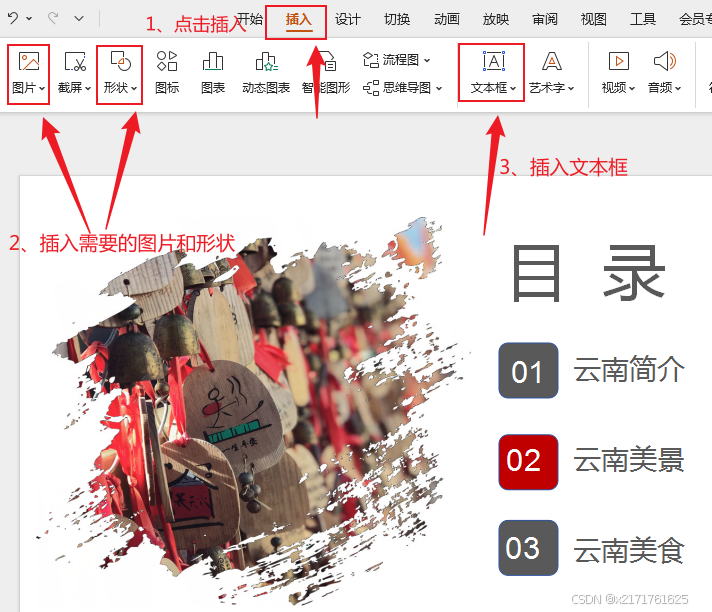Image resolution: width=712 pixels, height=612 pixels.
Task: Click the 视频 video insert icon
Action: pyautogui.click(x=619, y=61)
